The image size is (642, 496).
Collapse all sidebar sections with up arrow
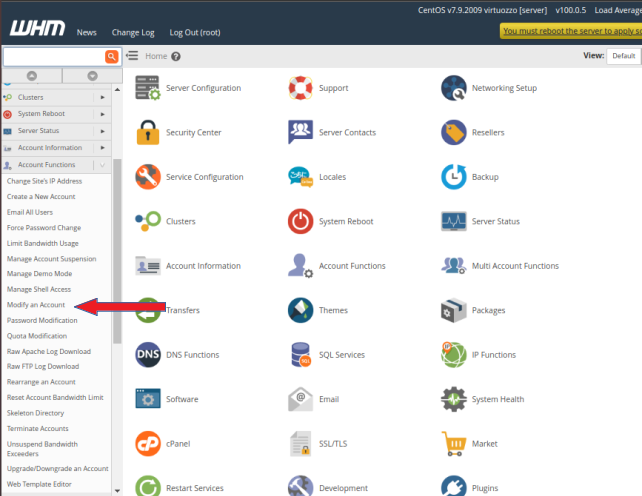pyautogui.click(x=32, y=76)
